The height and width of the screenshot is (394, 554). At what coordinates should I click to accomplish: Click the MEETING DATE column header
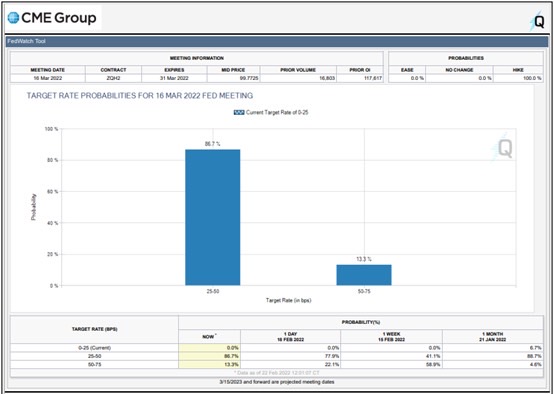point(48,70)
